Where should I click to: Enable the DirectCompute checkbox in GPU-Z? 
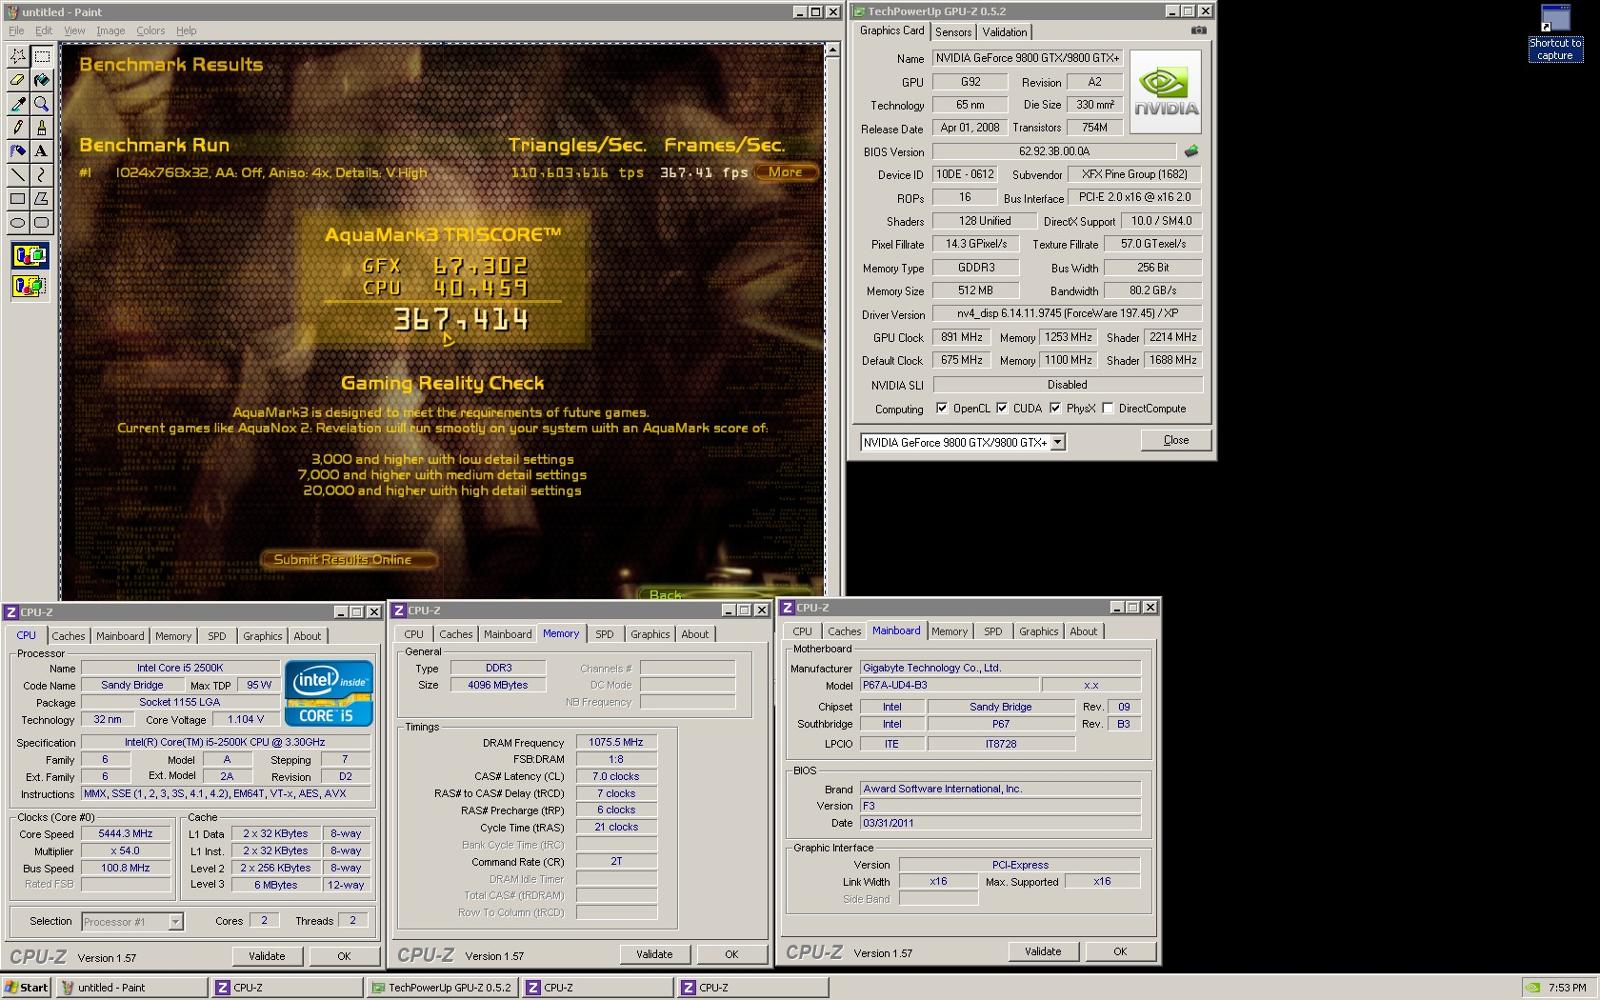coord(1107,408)
